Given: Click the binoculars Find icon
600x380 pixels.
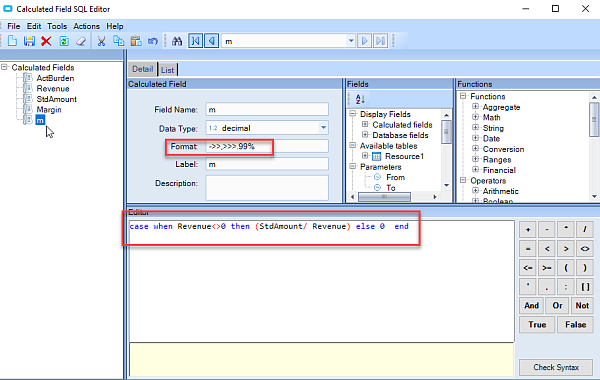Looking at the screenshot, I should (x=177, y=41).
